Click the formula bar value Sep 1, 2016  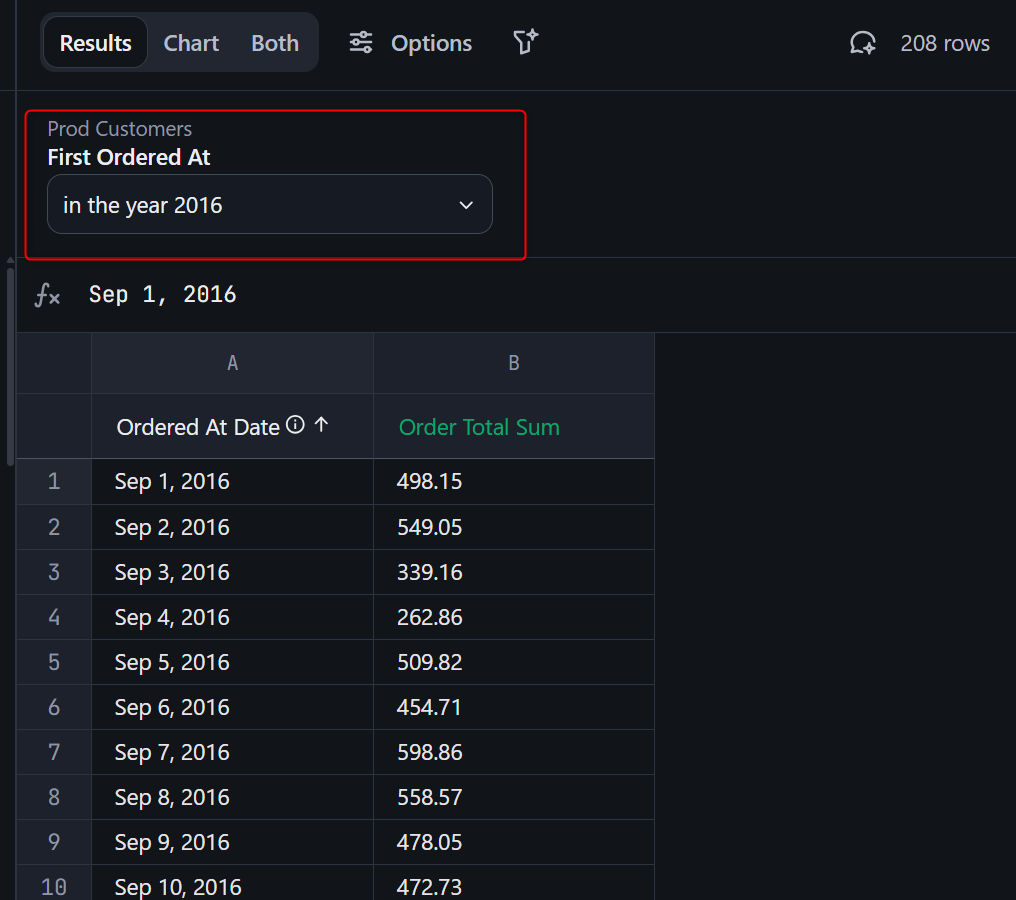pyautogui.click(x=163, y=295)
